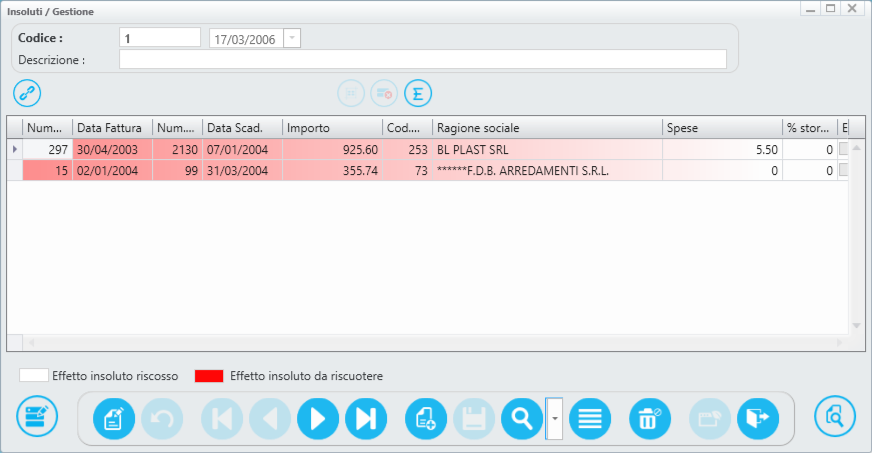872x453 pixels.
Task: Open the list view icon
Action: pos(590,419)
